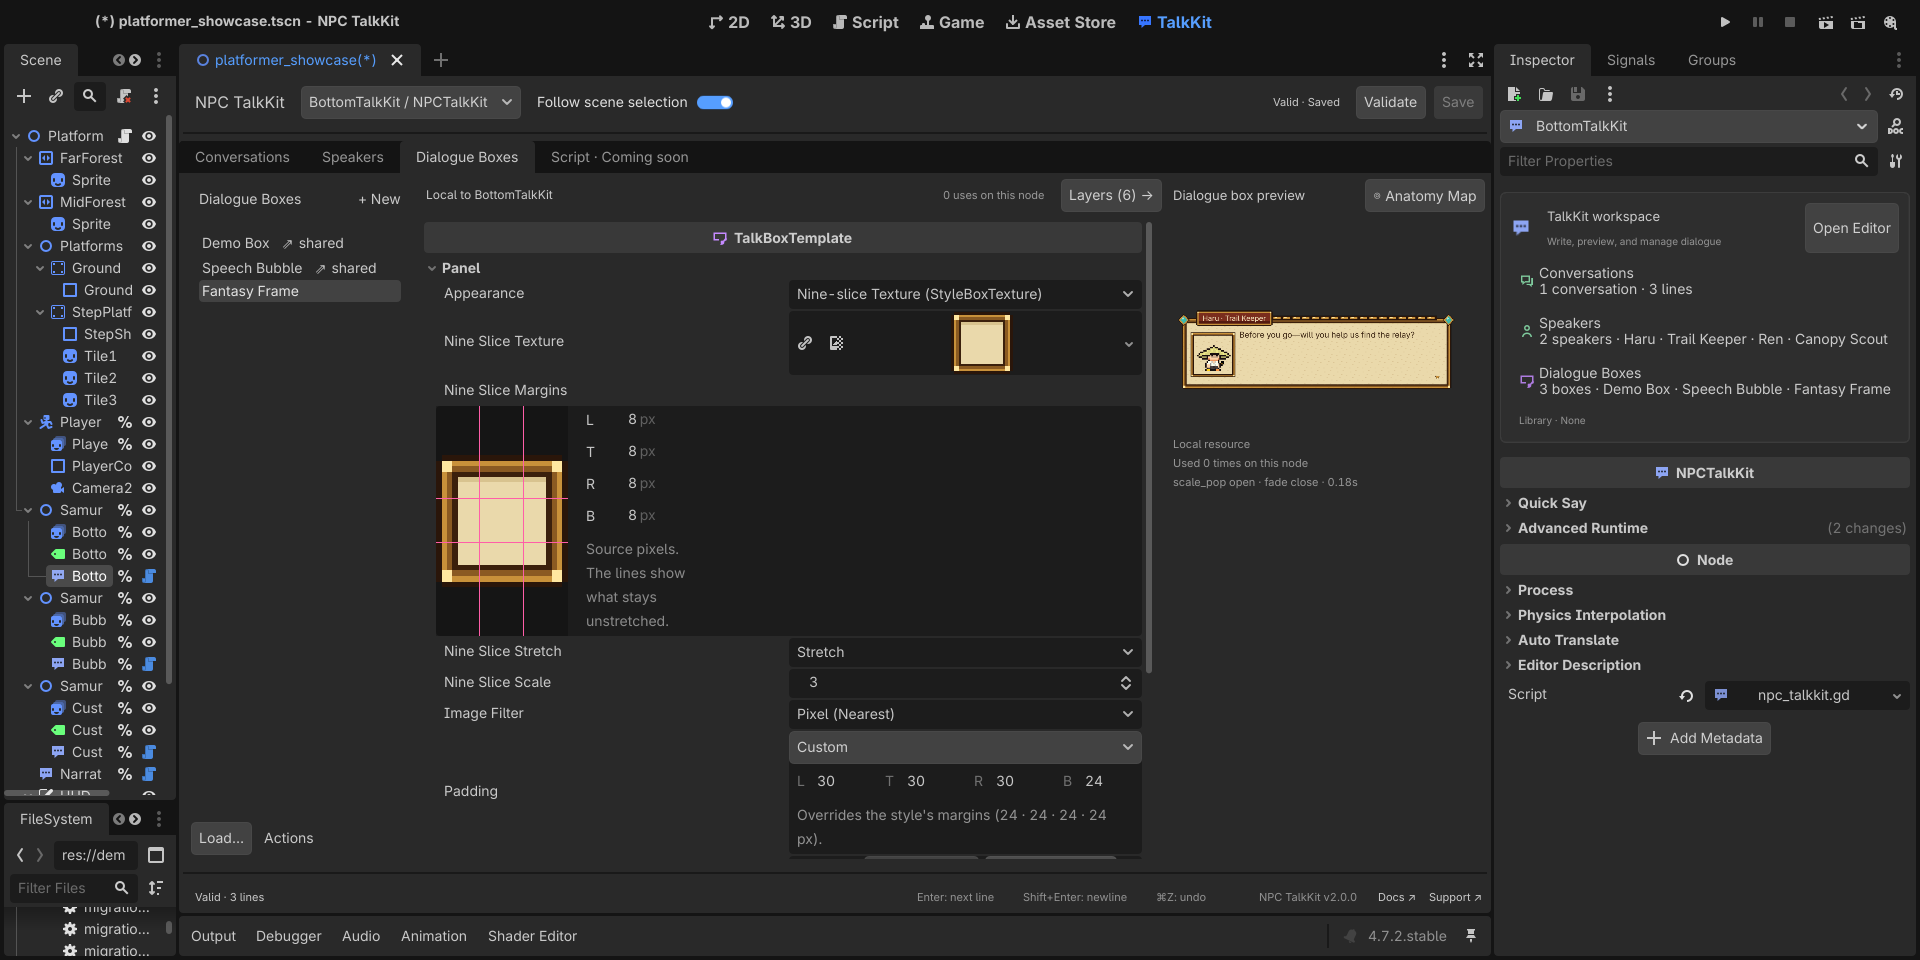Switch to Speakers tab
This screenshot has height=960, width=1920.
click(x=352, y=157)
